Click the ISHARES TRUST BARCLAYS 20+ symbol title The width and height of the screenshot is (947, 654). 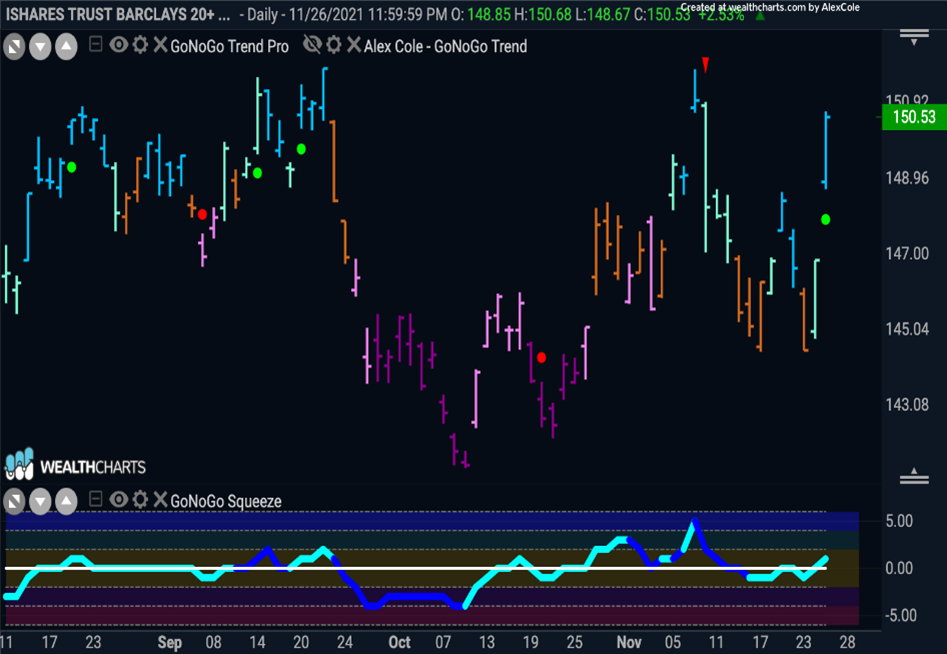click(x=118, y=15)
